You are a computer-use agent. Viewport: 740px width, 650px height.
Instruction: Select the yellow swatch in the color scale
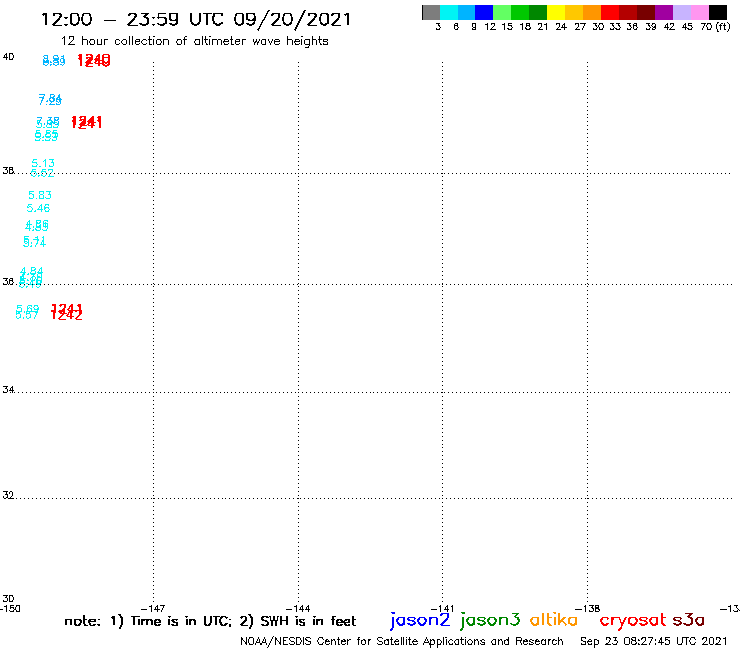[556, 12]
